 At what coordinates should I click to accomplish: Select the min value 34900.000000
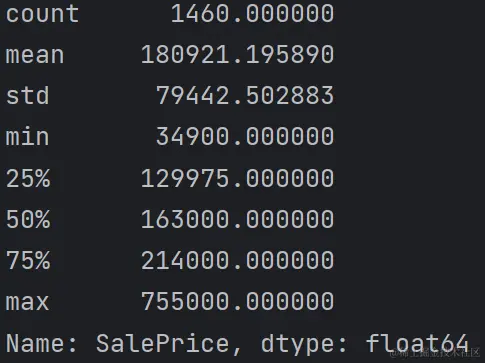(245, 137)
